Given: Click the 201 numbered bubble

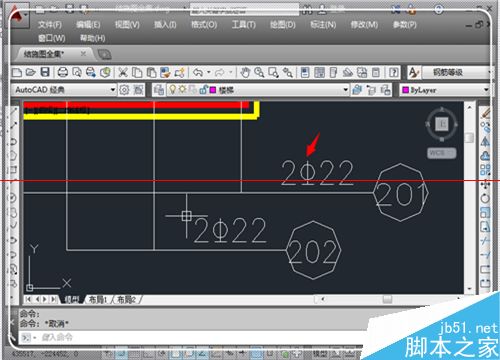Looking at the screenshot, I should click(401, 193).
